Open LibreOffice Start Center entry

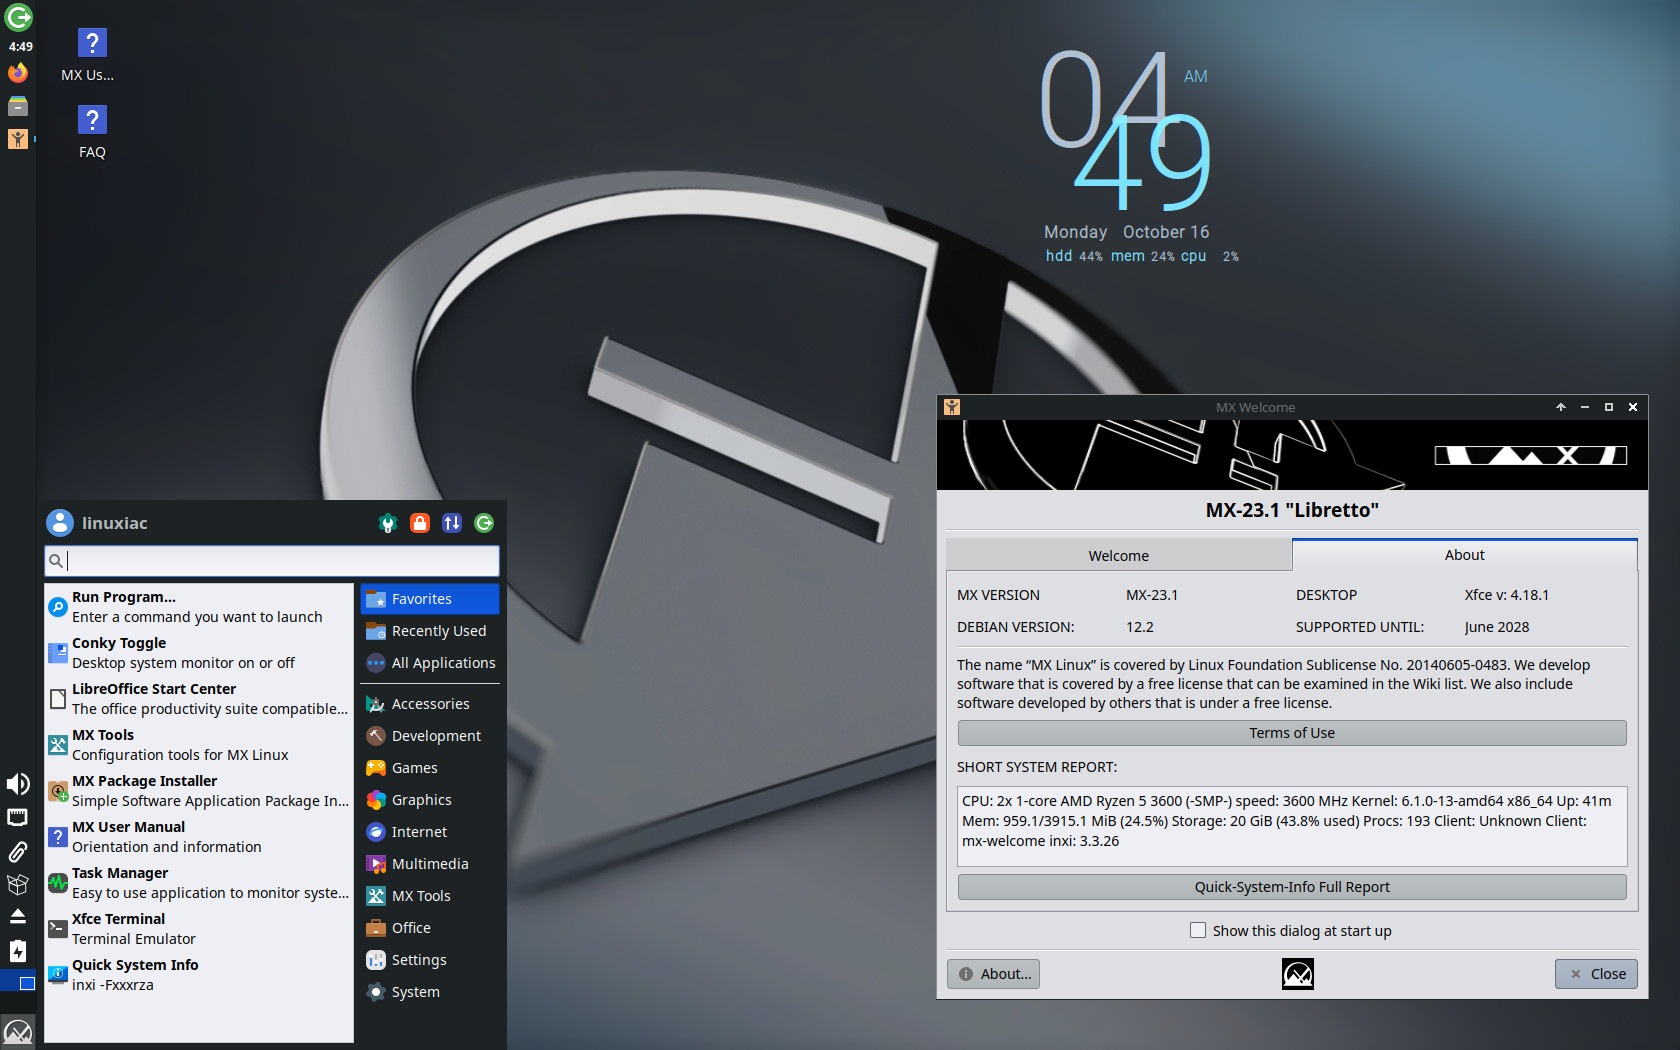click(x=199, y=699)
